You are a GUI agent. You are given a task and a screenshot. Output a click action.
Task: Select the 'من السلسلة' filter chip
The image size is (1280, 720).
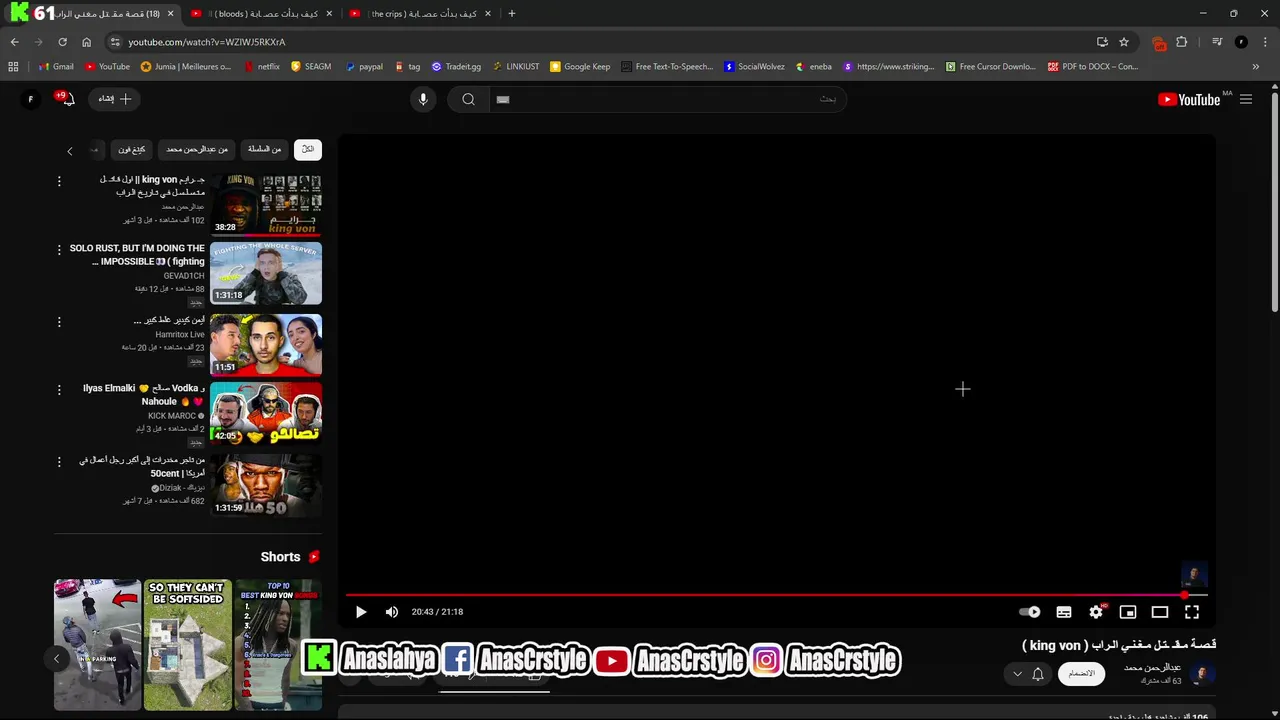(265, 149)
